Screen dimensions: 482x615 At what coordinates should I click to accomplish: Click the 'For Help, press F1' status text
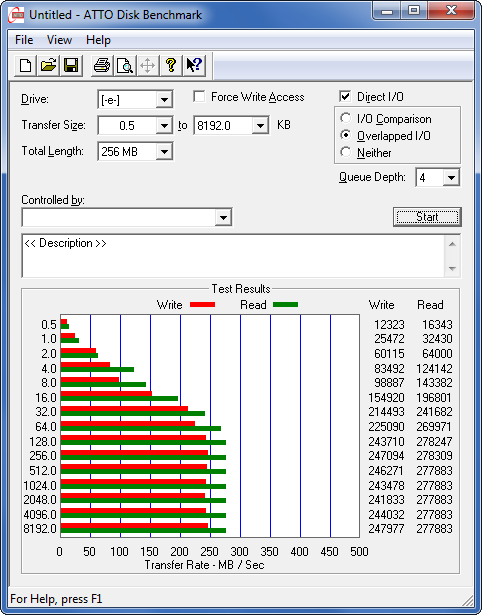click(x=56, y=599)
